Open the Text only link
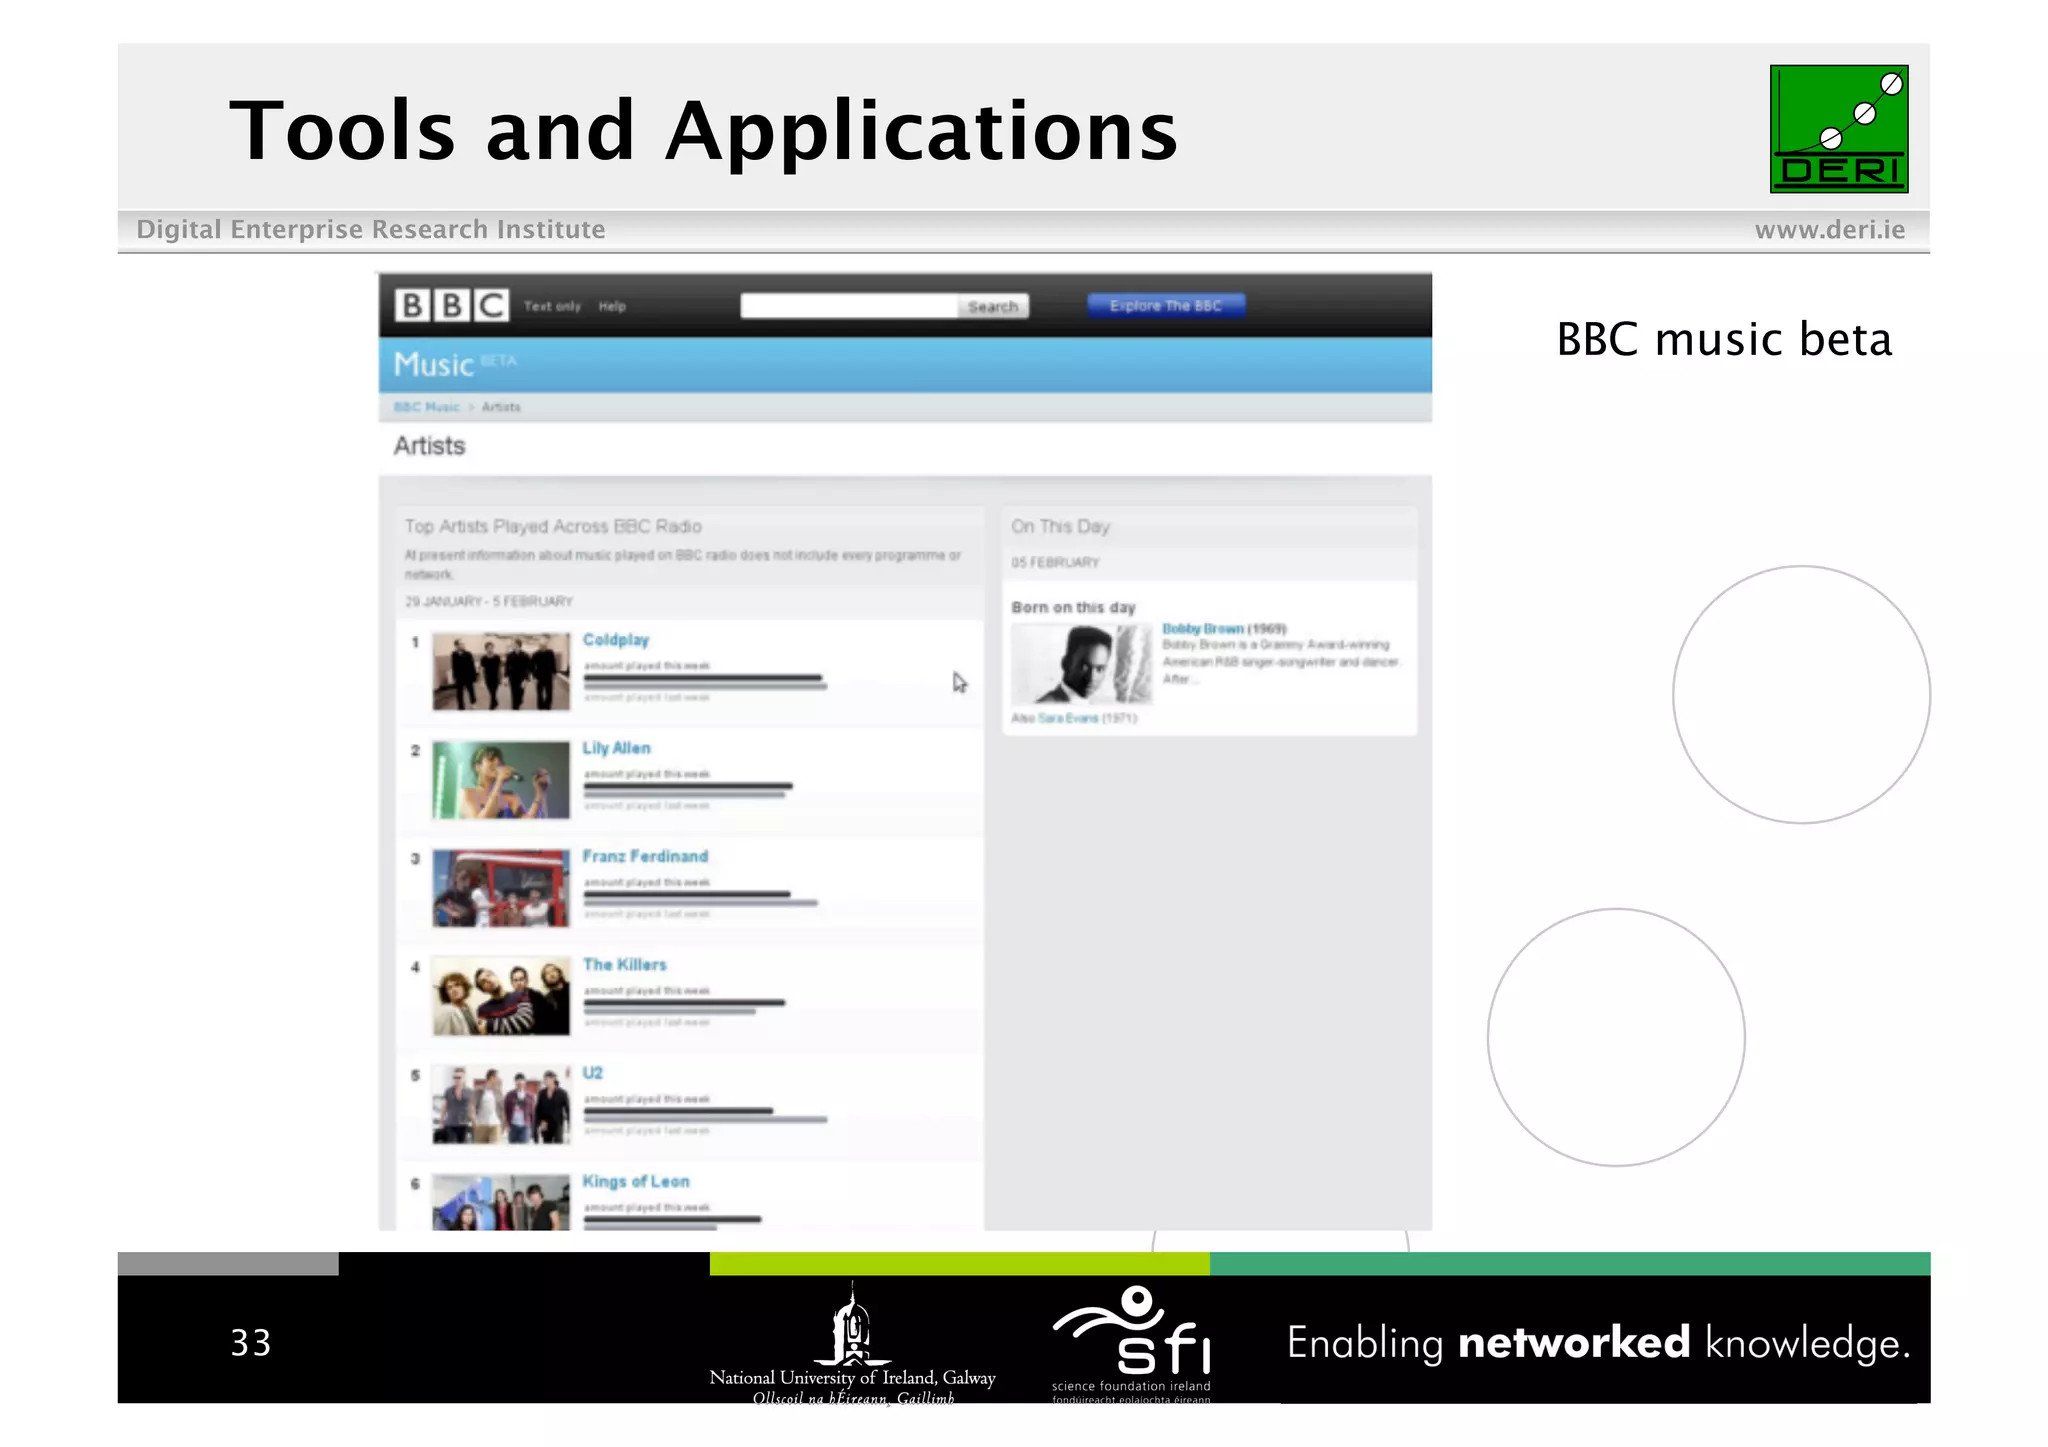This screenshot has height=1447, width=2048. [552, 306]
